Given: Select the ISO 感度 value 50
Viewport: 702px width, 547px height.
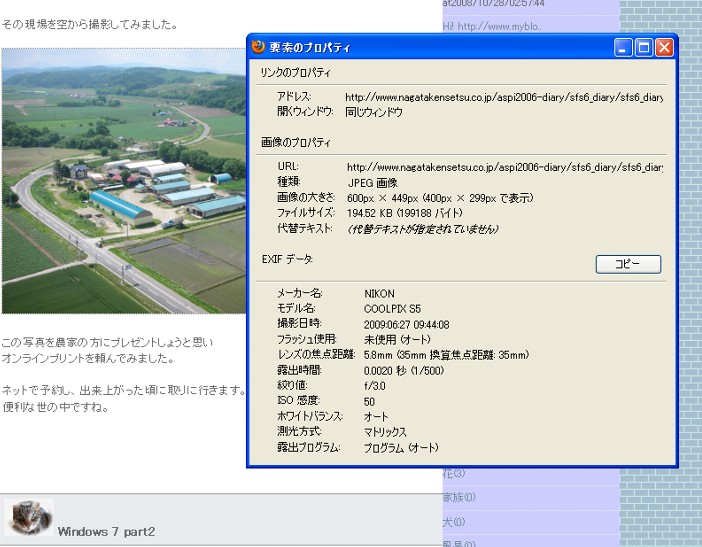Looking at the screenshot, I should coord(369,402).
